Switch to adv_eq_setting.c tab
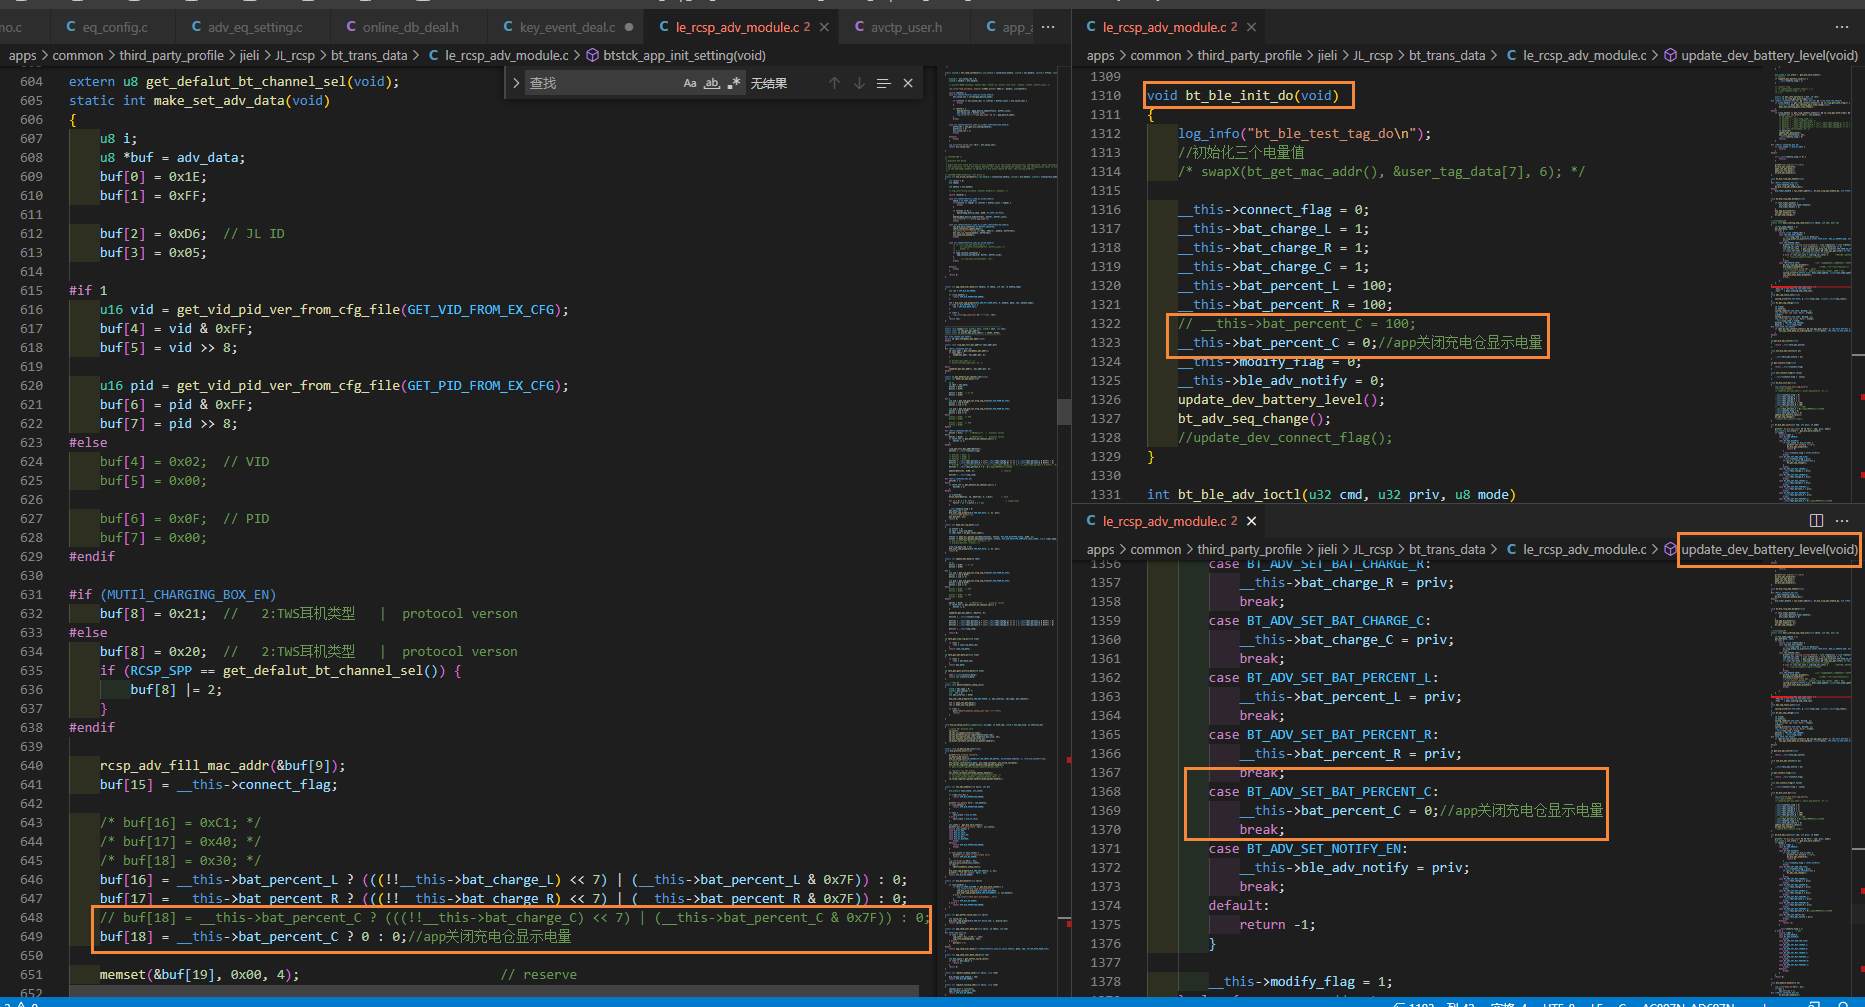 tap(246, 27)
